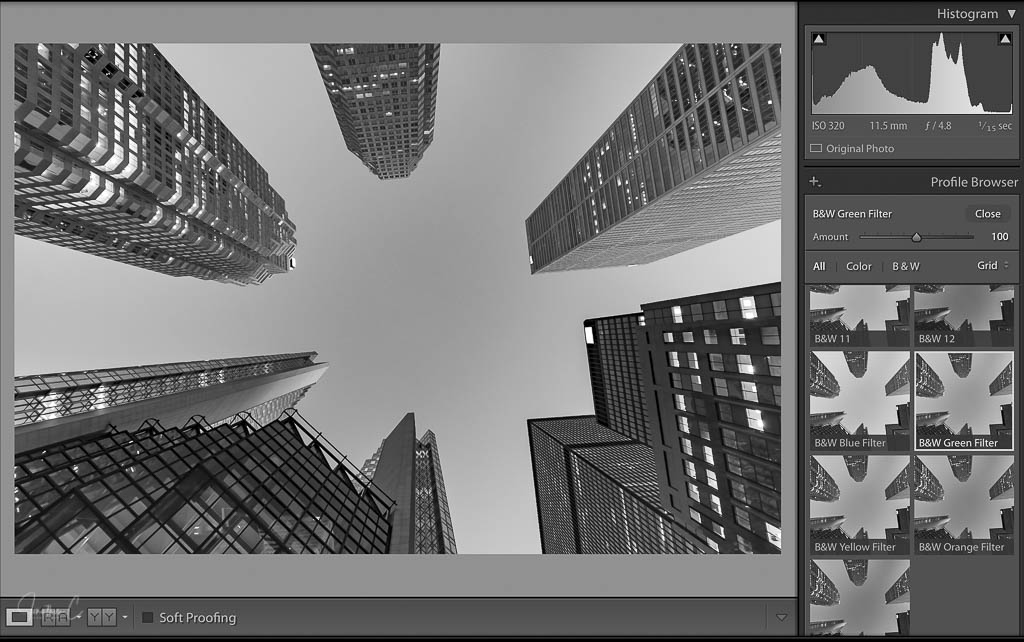Screen dimensions: 1024x642
Task: Switch to Reference view (R|A icon)
Action: [55, 617]
